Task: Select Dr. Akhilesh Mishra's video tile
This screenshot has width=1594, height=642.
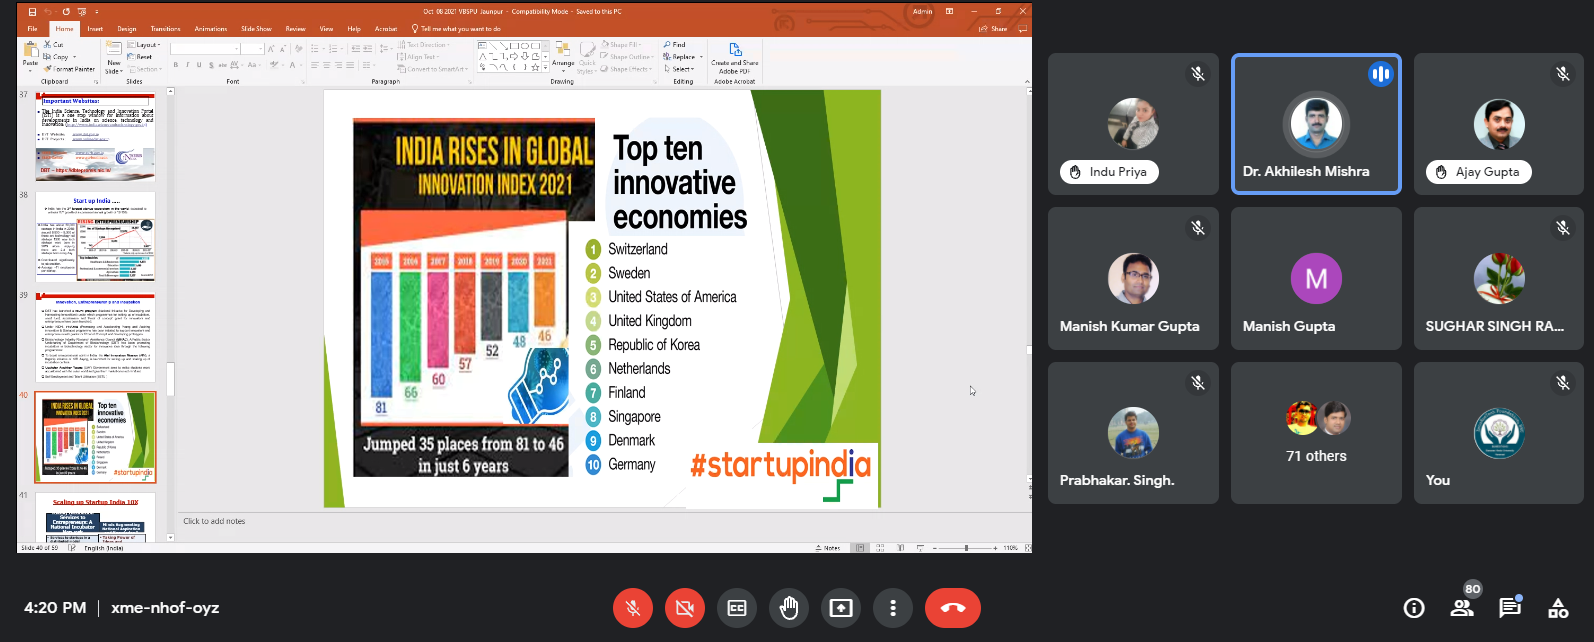Action: click(x=1315, y=124)
